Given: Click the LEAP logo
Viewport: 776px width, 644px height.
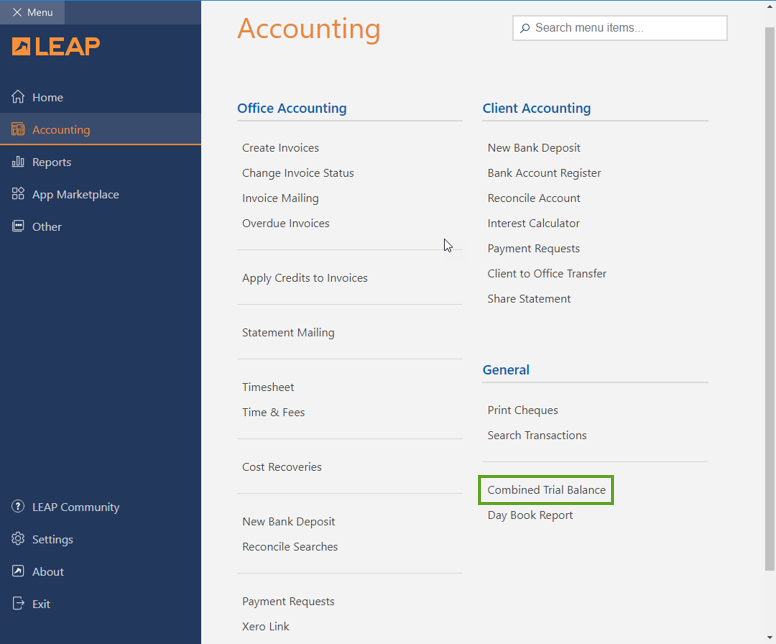Looking at the screenshot, I should [x=56, y=46].
